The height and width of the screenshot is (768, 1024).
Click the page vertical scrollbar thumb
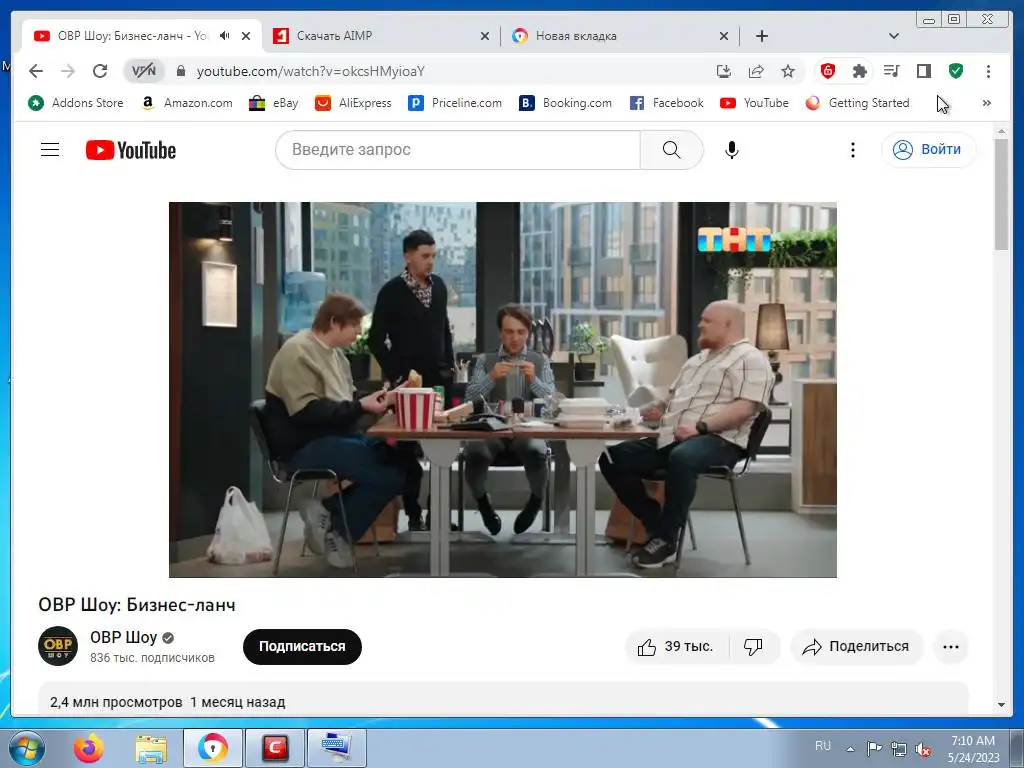[1001, 194]
